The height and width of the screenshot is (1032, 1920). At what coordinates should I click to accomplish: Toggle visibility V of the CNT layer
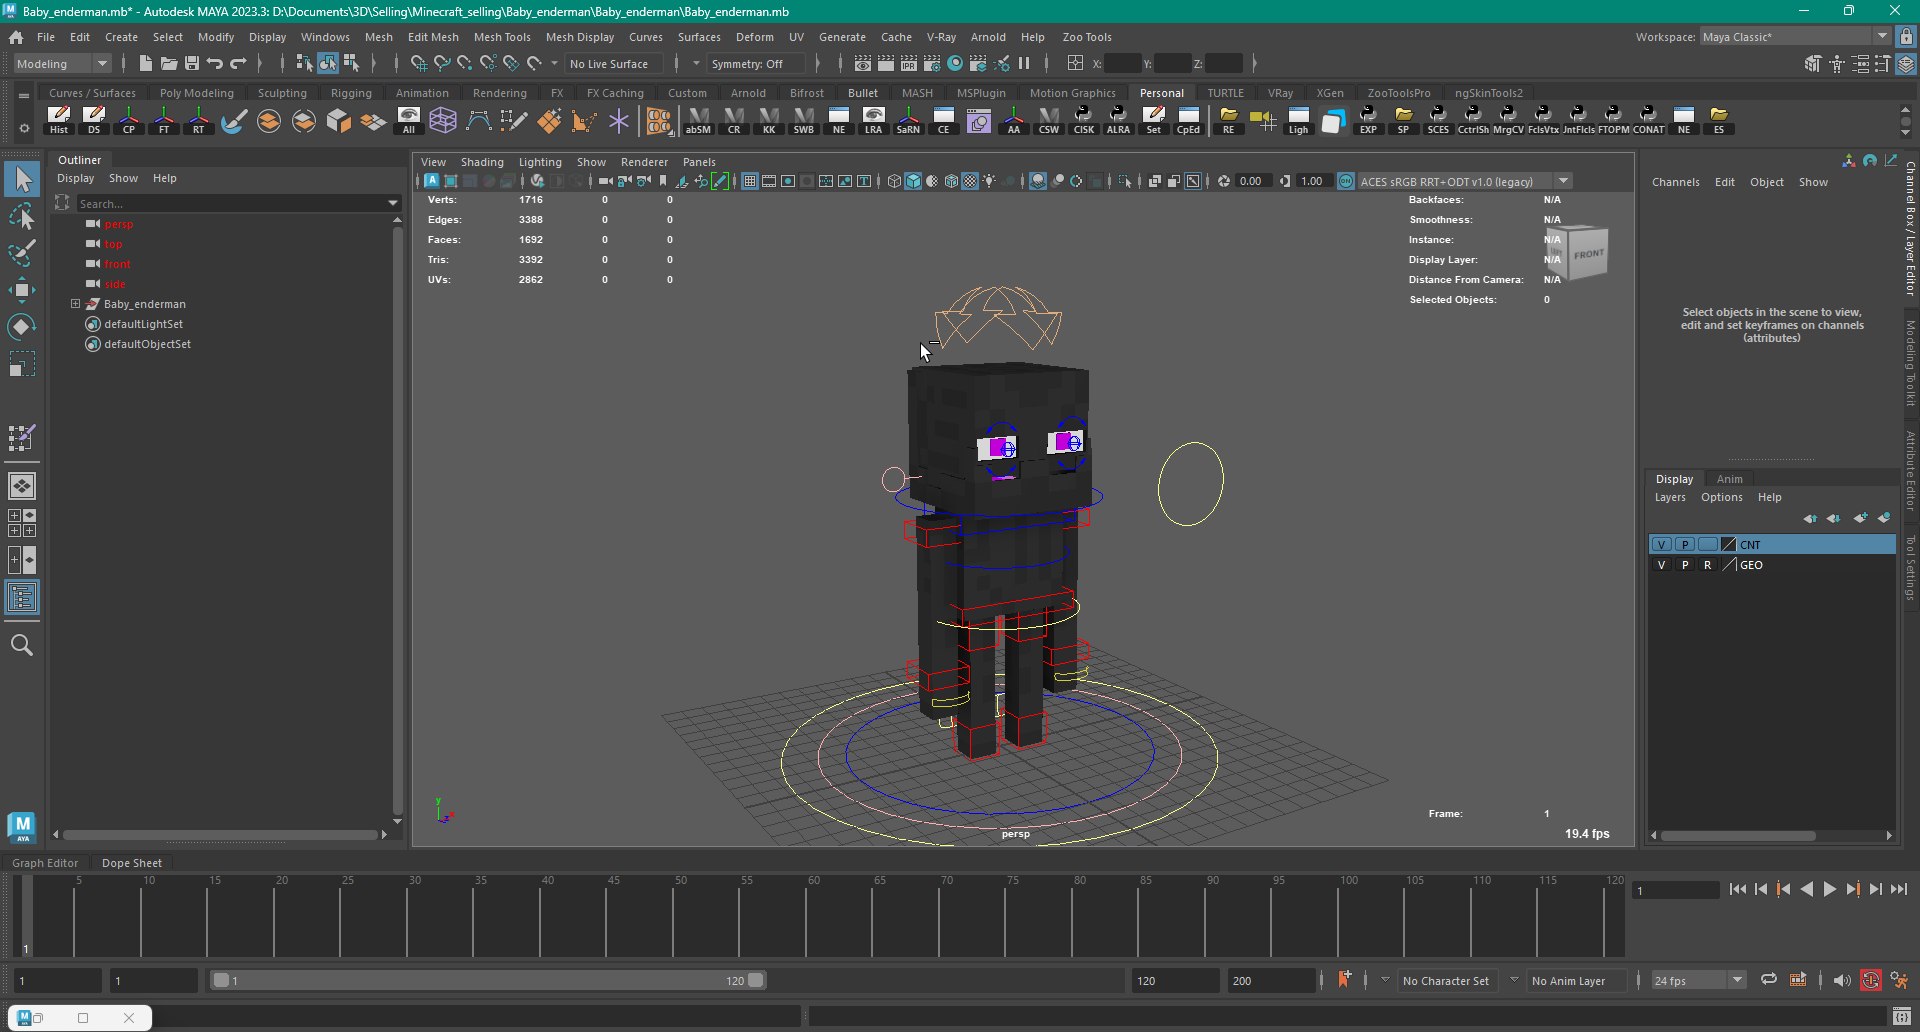1662,545
